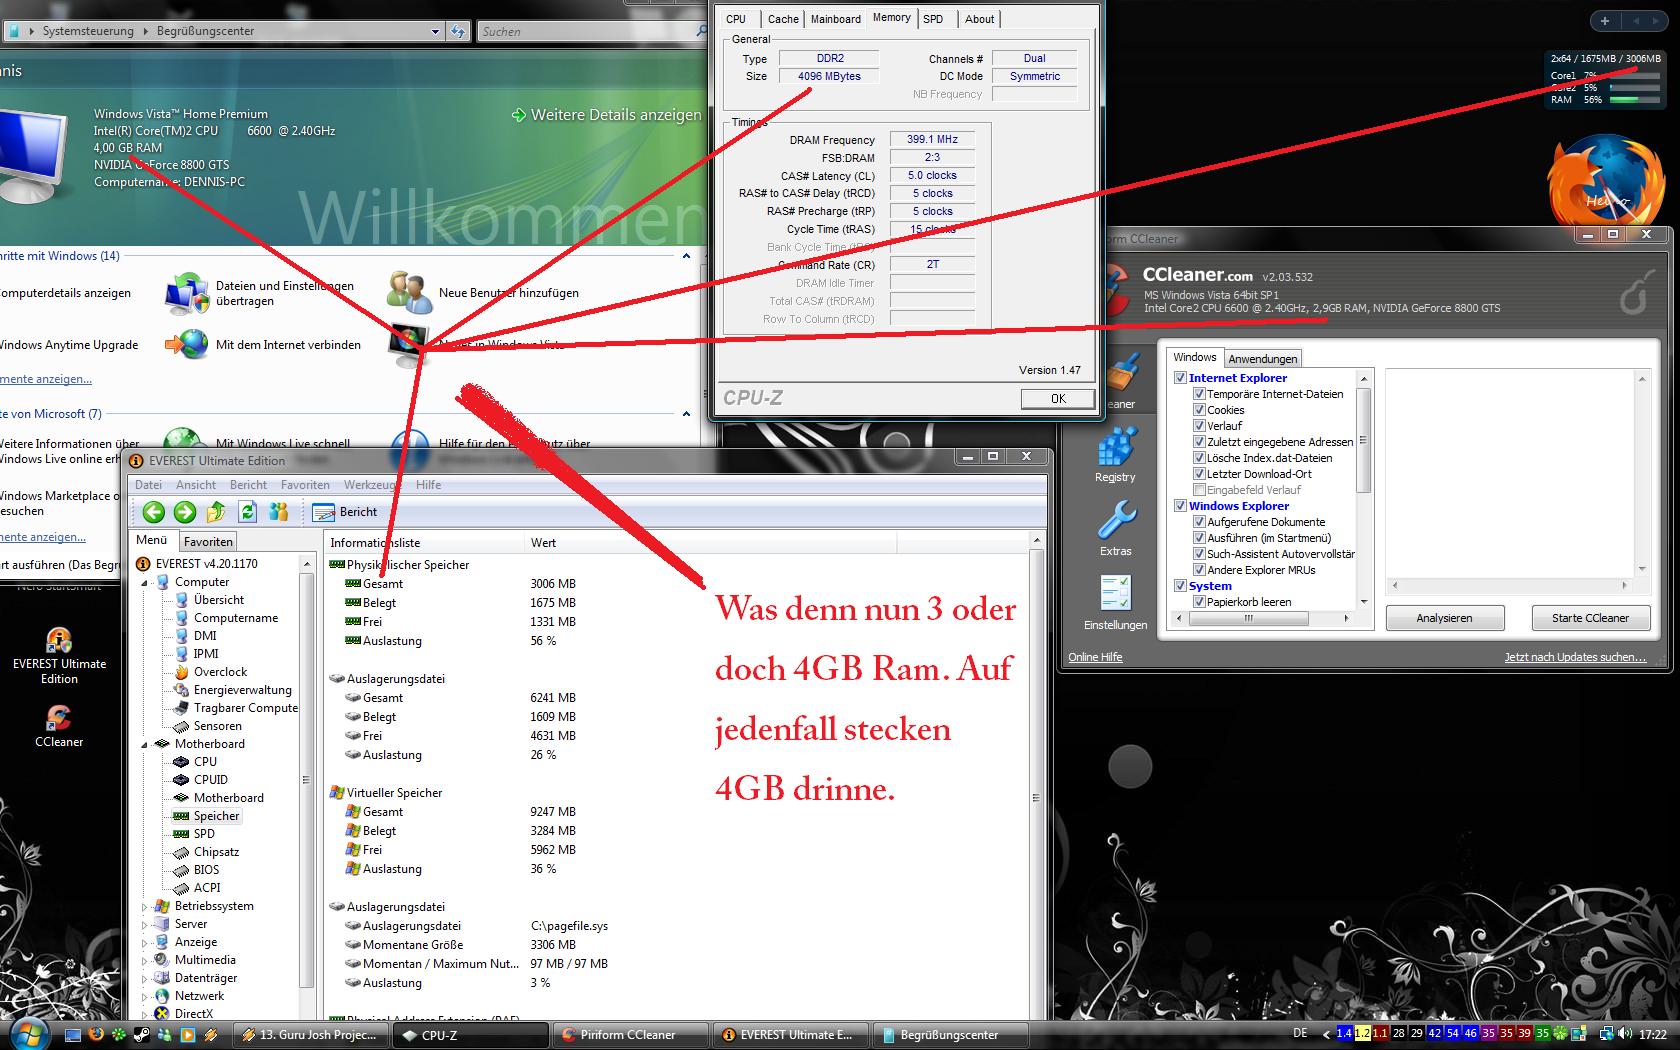Click Dateien und Einstellungen übertragen icon
1680x1050 pixels.
click(187, 292)
